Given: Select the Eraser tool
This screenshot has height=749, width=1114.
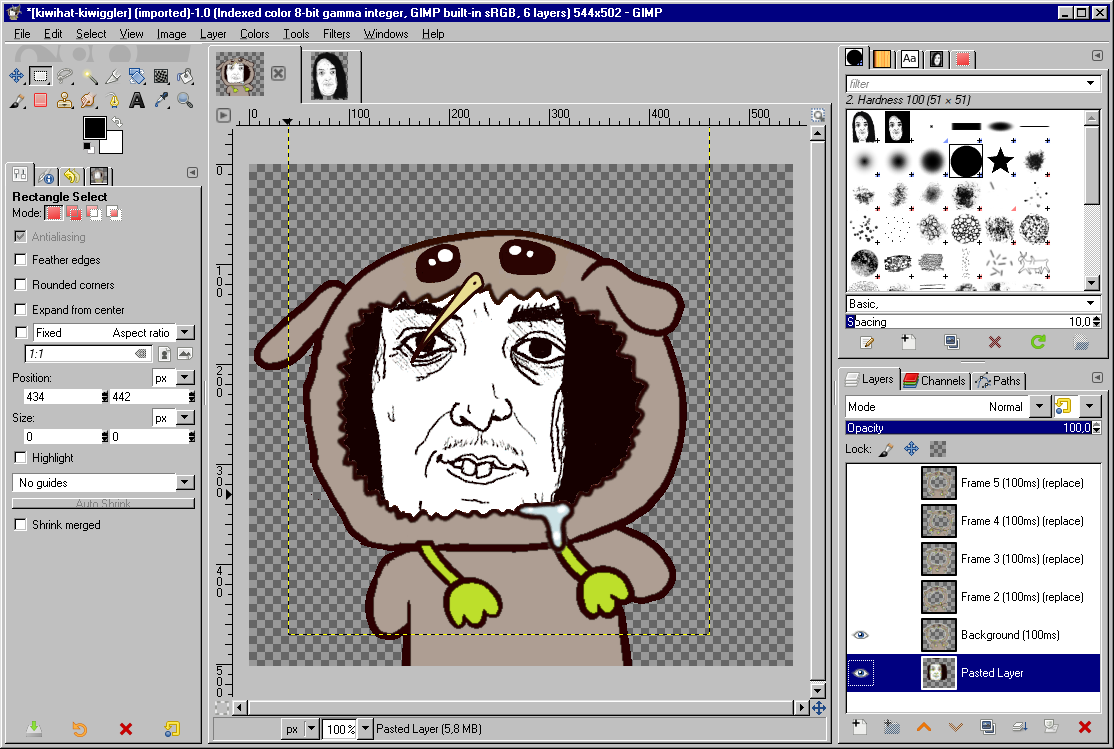Looking at the screenshot, I should coord(40,100).
